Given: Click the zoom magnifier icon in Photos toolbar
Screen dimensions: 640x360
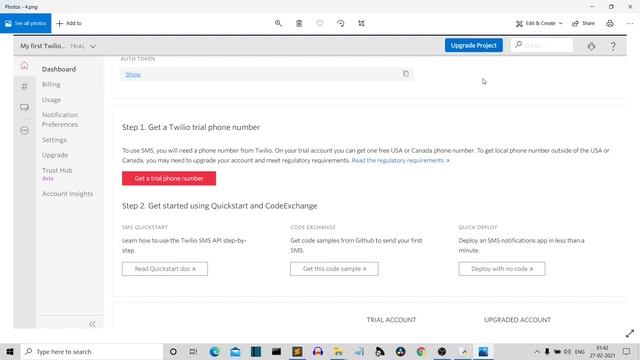Looking at the screenshot, I should click(278, 23).
